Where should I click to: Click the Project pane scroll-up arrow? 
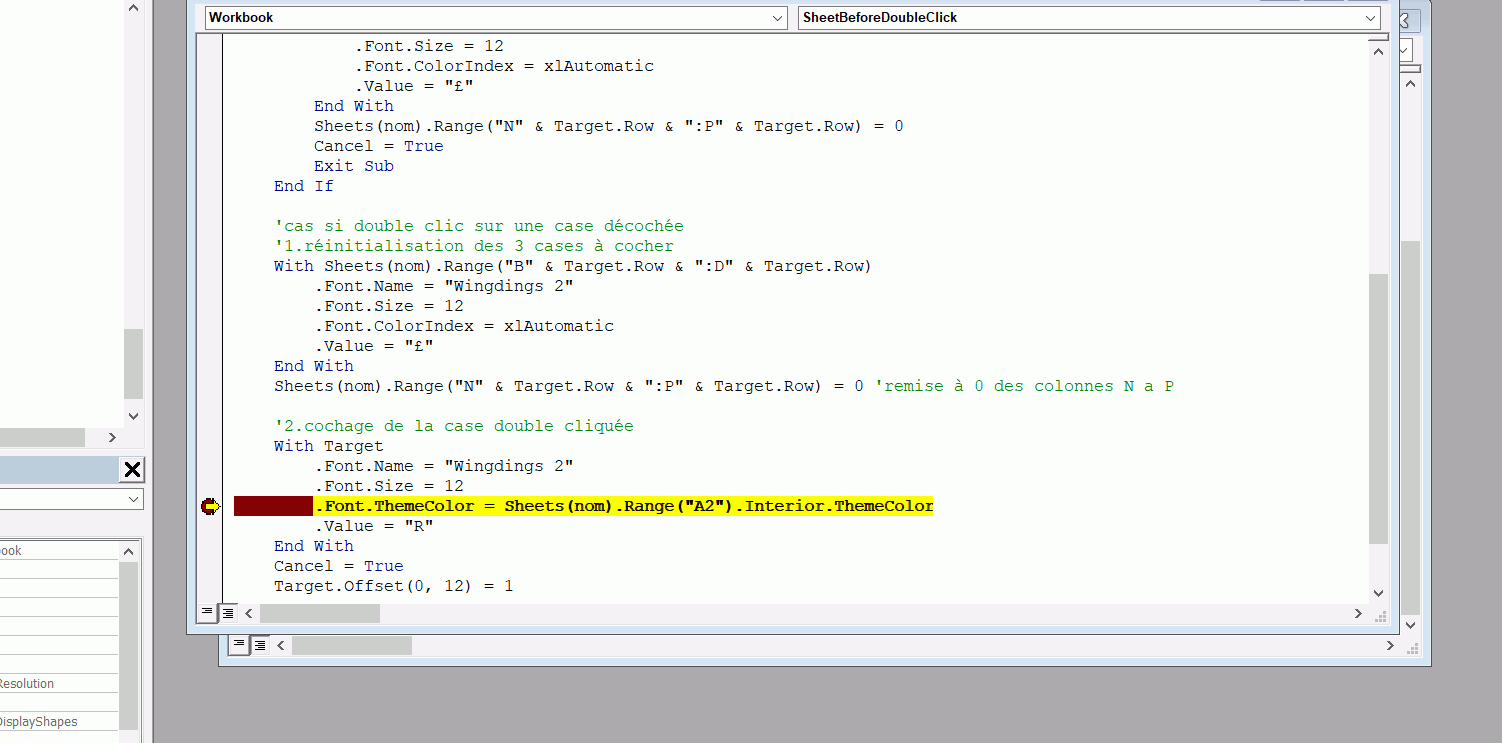[133, 7]
